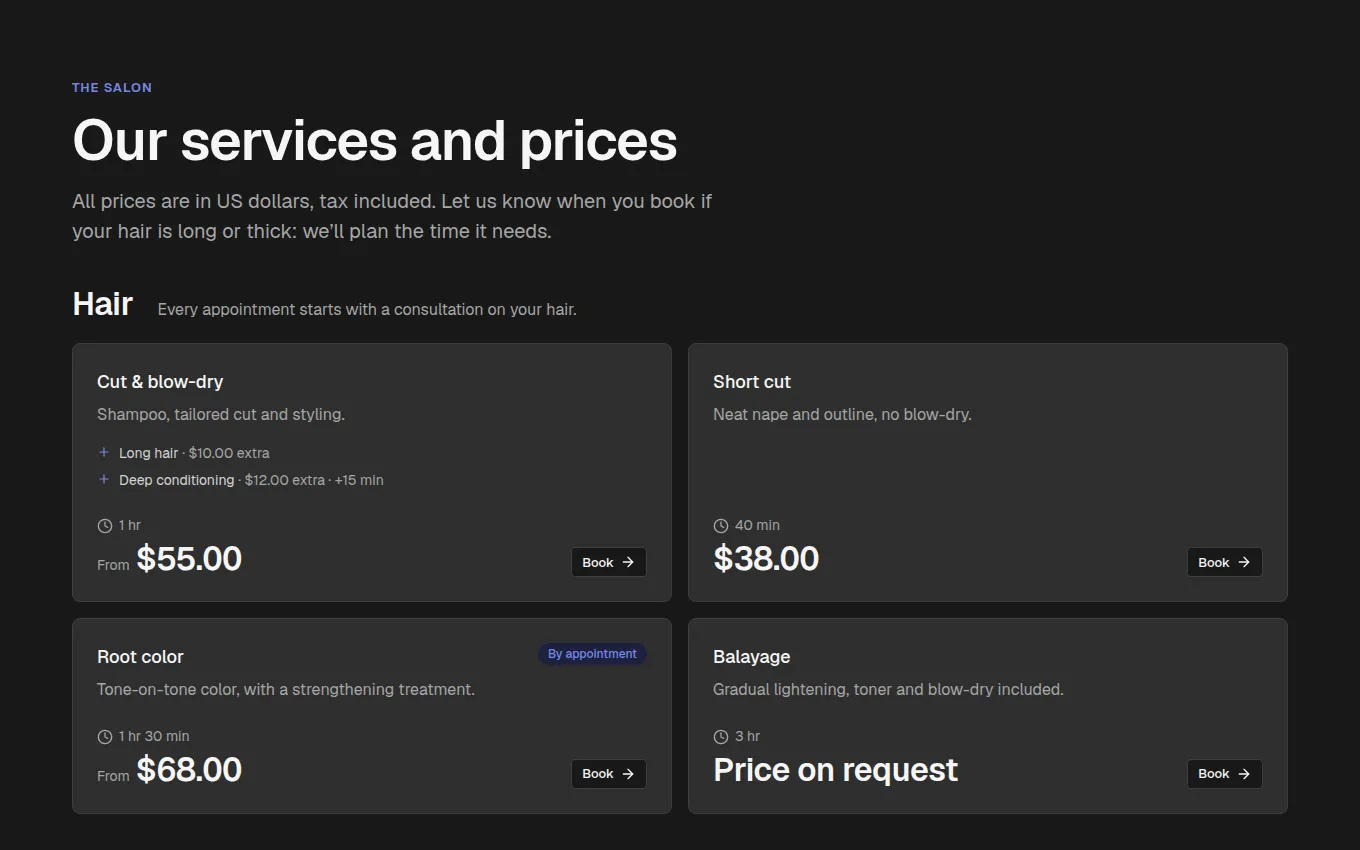This screenshot has height=850, width=1360.
Task: Click the plus icon next to Deep conditioning
Action: pos(104,479)
